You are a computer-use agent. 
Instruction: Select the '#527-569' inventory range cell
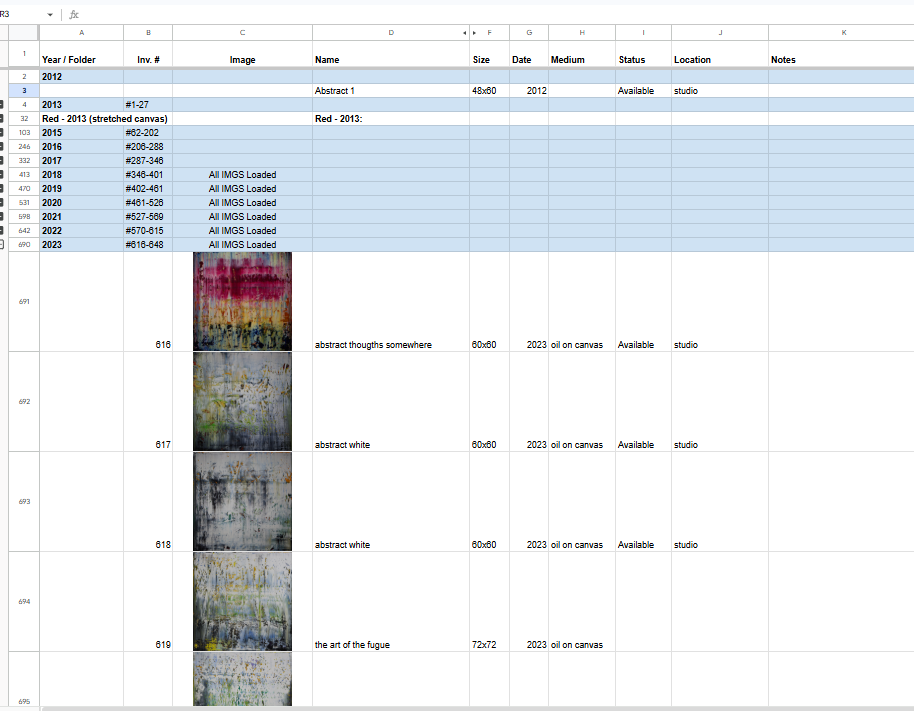click(148, 216)
